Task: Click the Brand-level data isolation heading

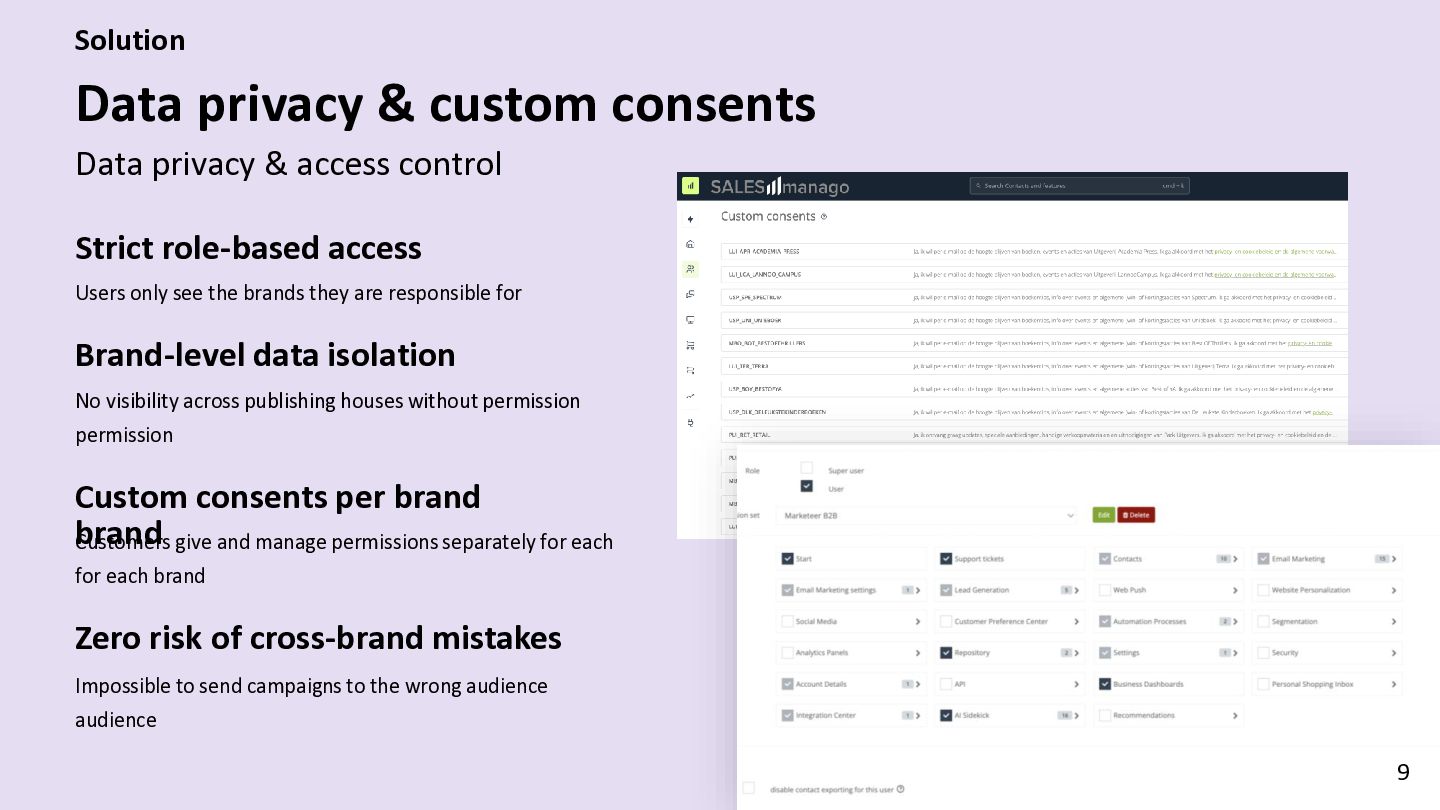Action: point(265,355)
